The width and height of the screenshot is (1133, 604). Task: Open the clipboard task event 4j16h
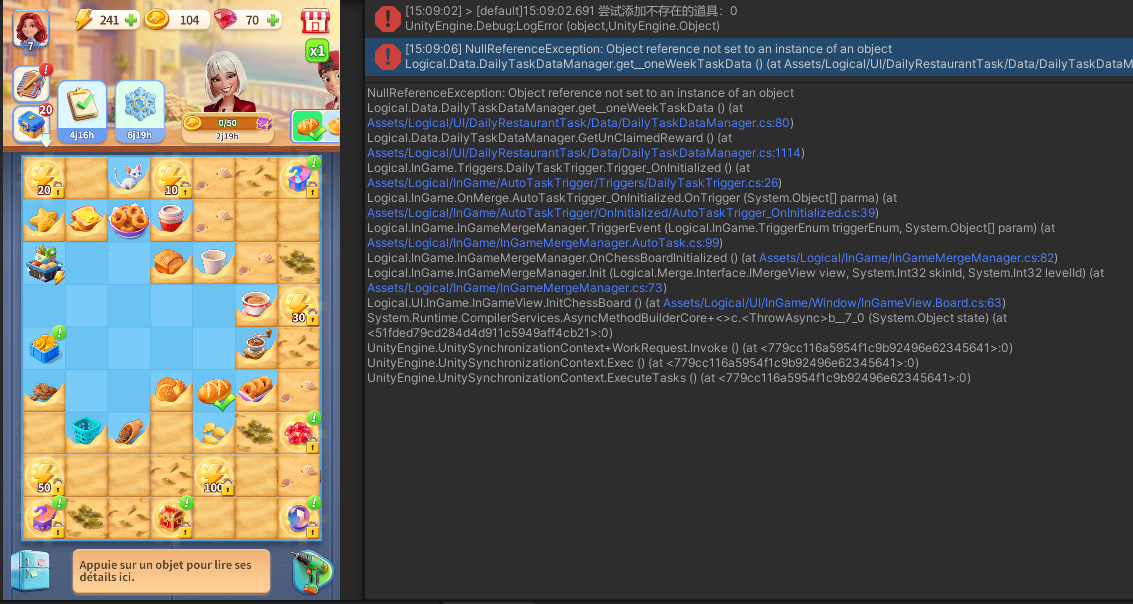[x=82, y=107]
